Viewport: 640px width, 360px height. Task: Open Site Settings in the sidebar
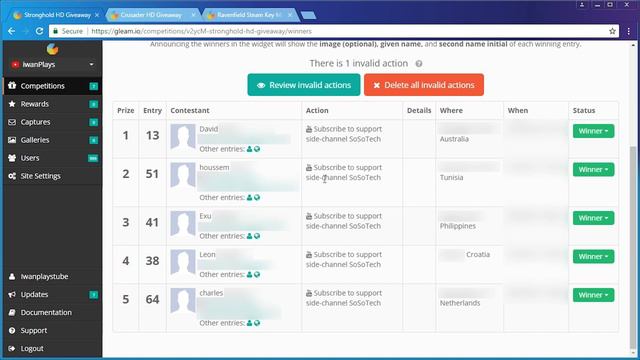point(53,176)
